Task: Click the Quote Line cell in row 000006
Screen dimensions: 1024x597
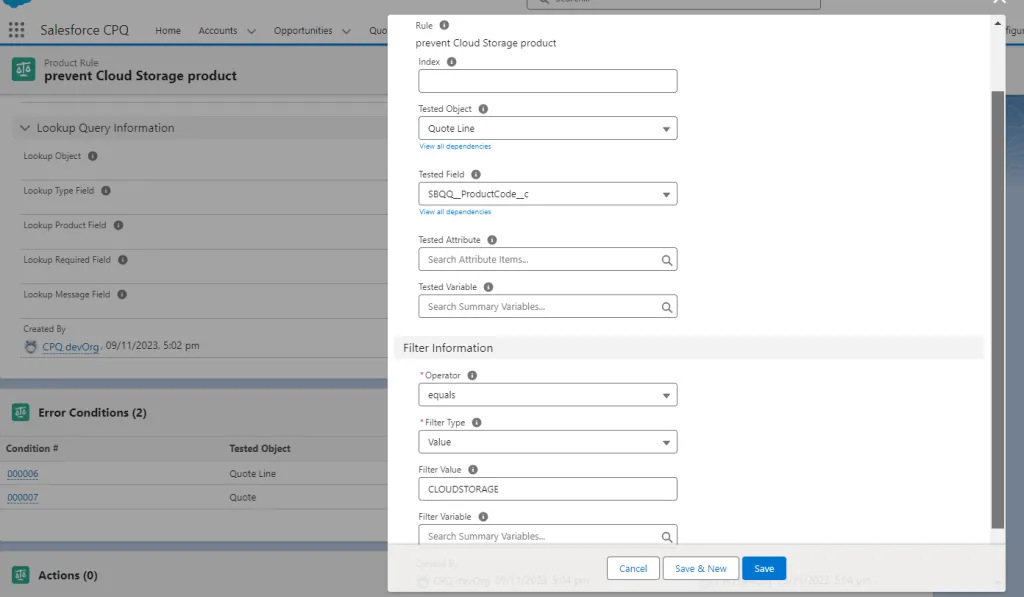Action: pos(252,474)
